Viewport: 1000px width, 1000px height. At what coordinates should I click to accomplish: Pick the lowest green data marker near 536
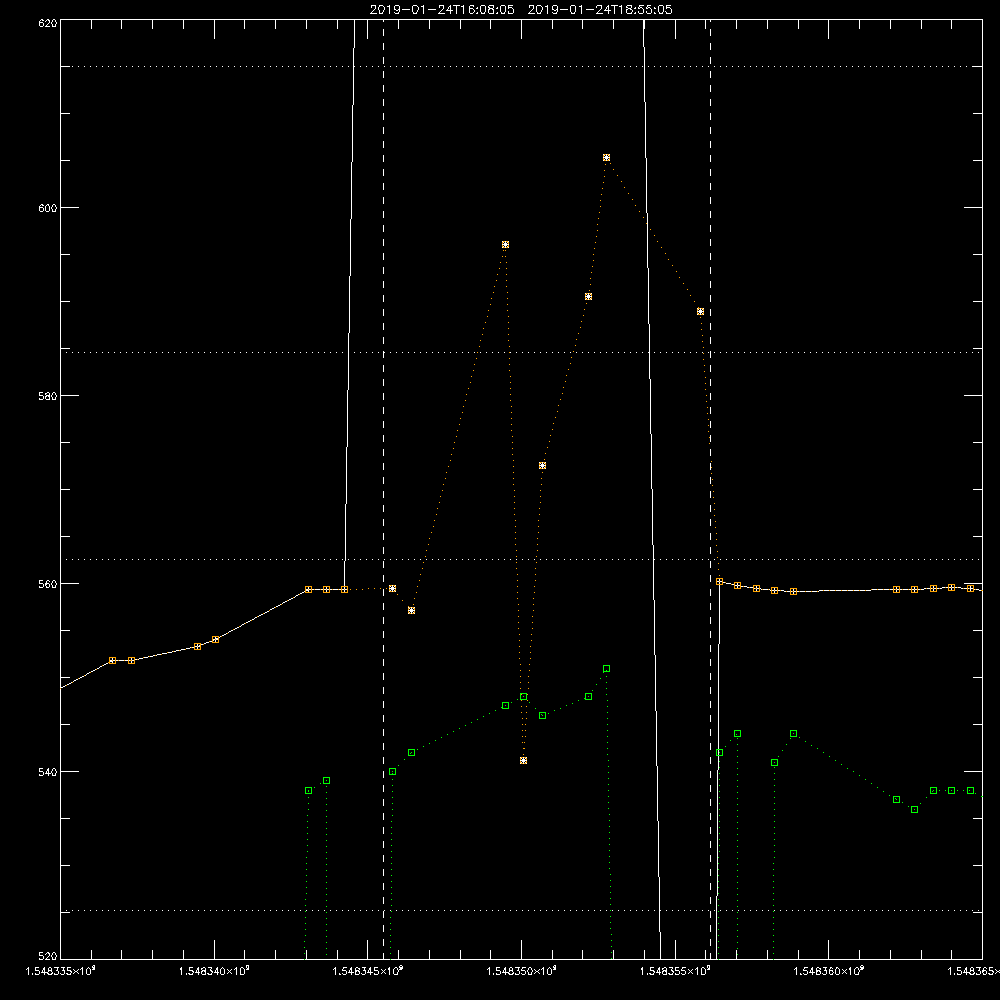tap(915, 809)
